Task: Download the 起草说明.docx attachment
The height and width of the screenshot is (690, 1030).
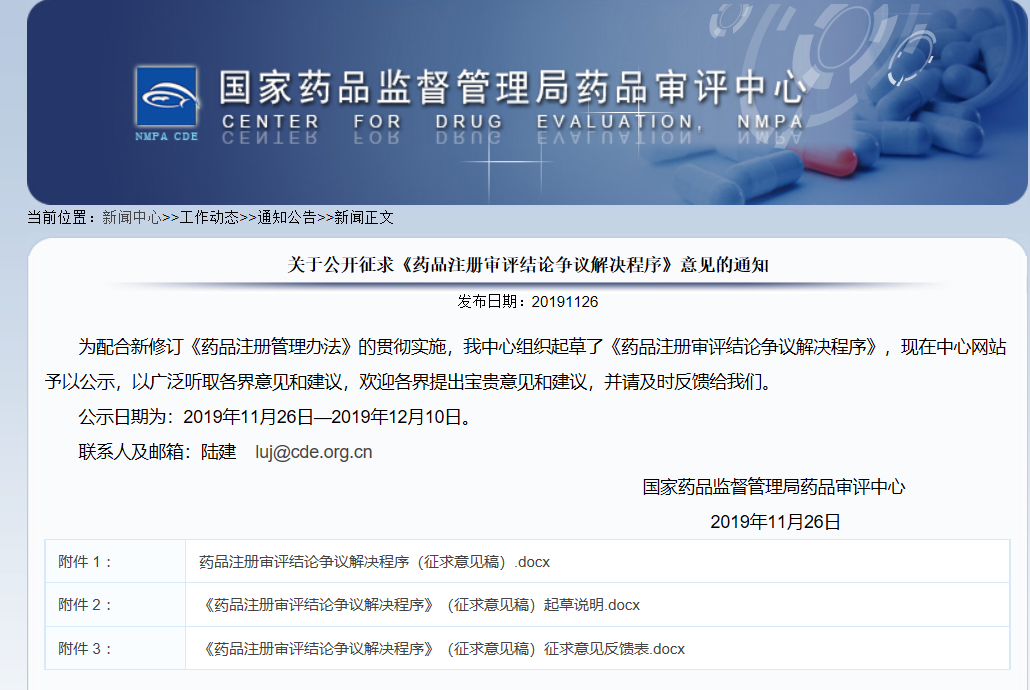Action: tap(420, 605)
